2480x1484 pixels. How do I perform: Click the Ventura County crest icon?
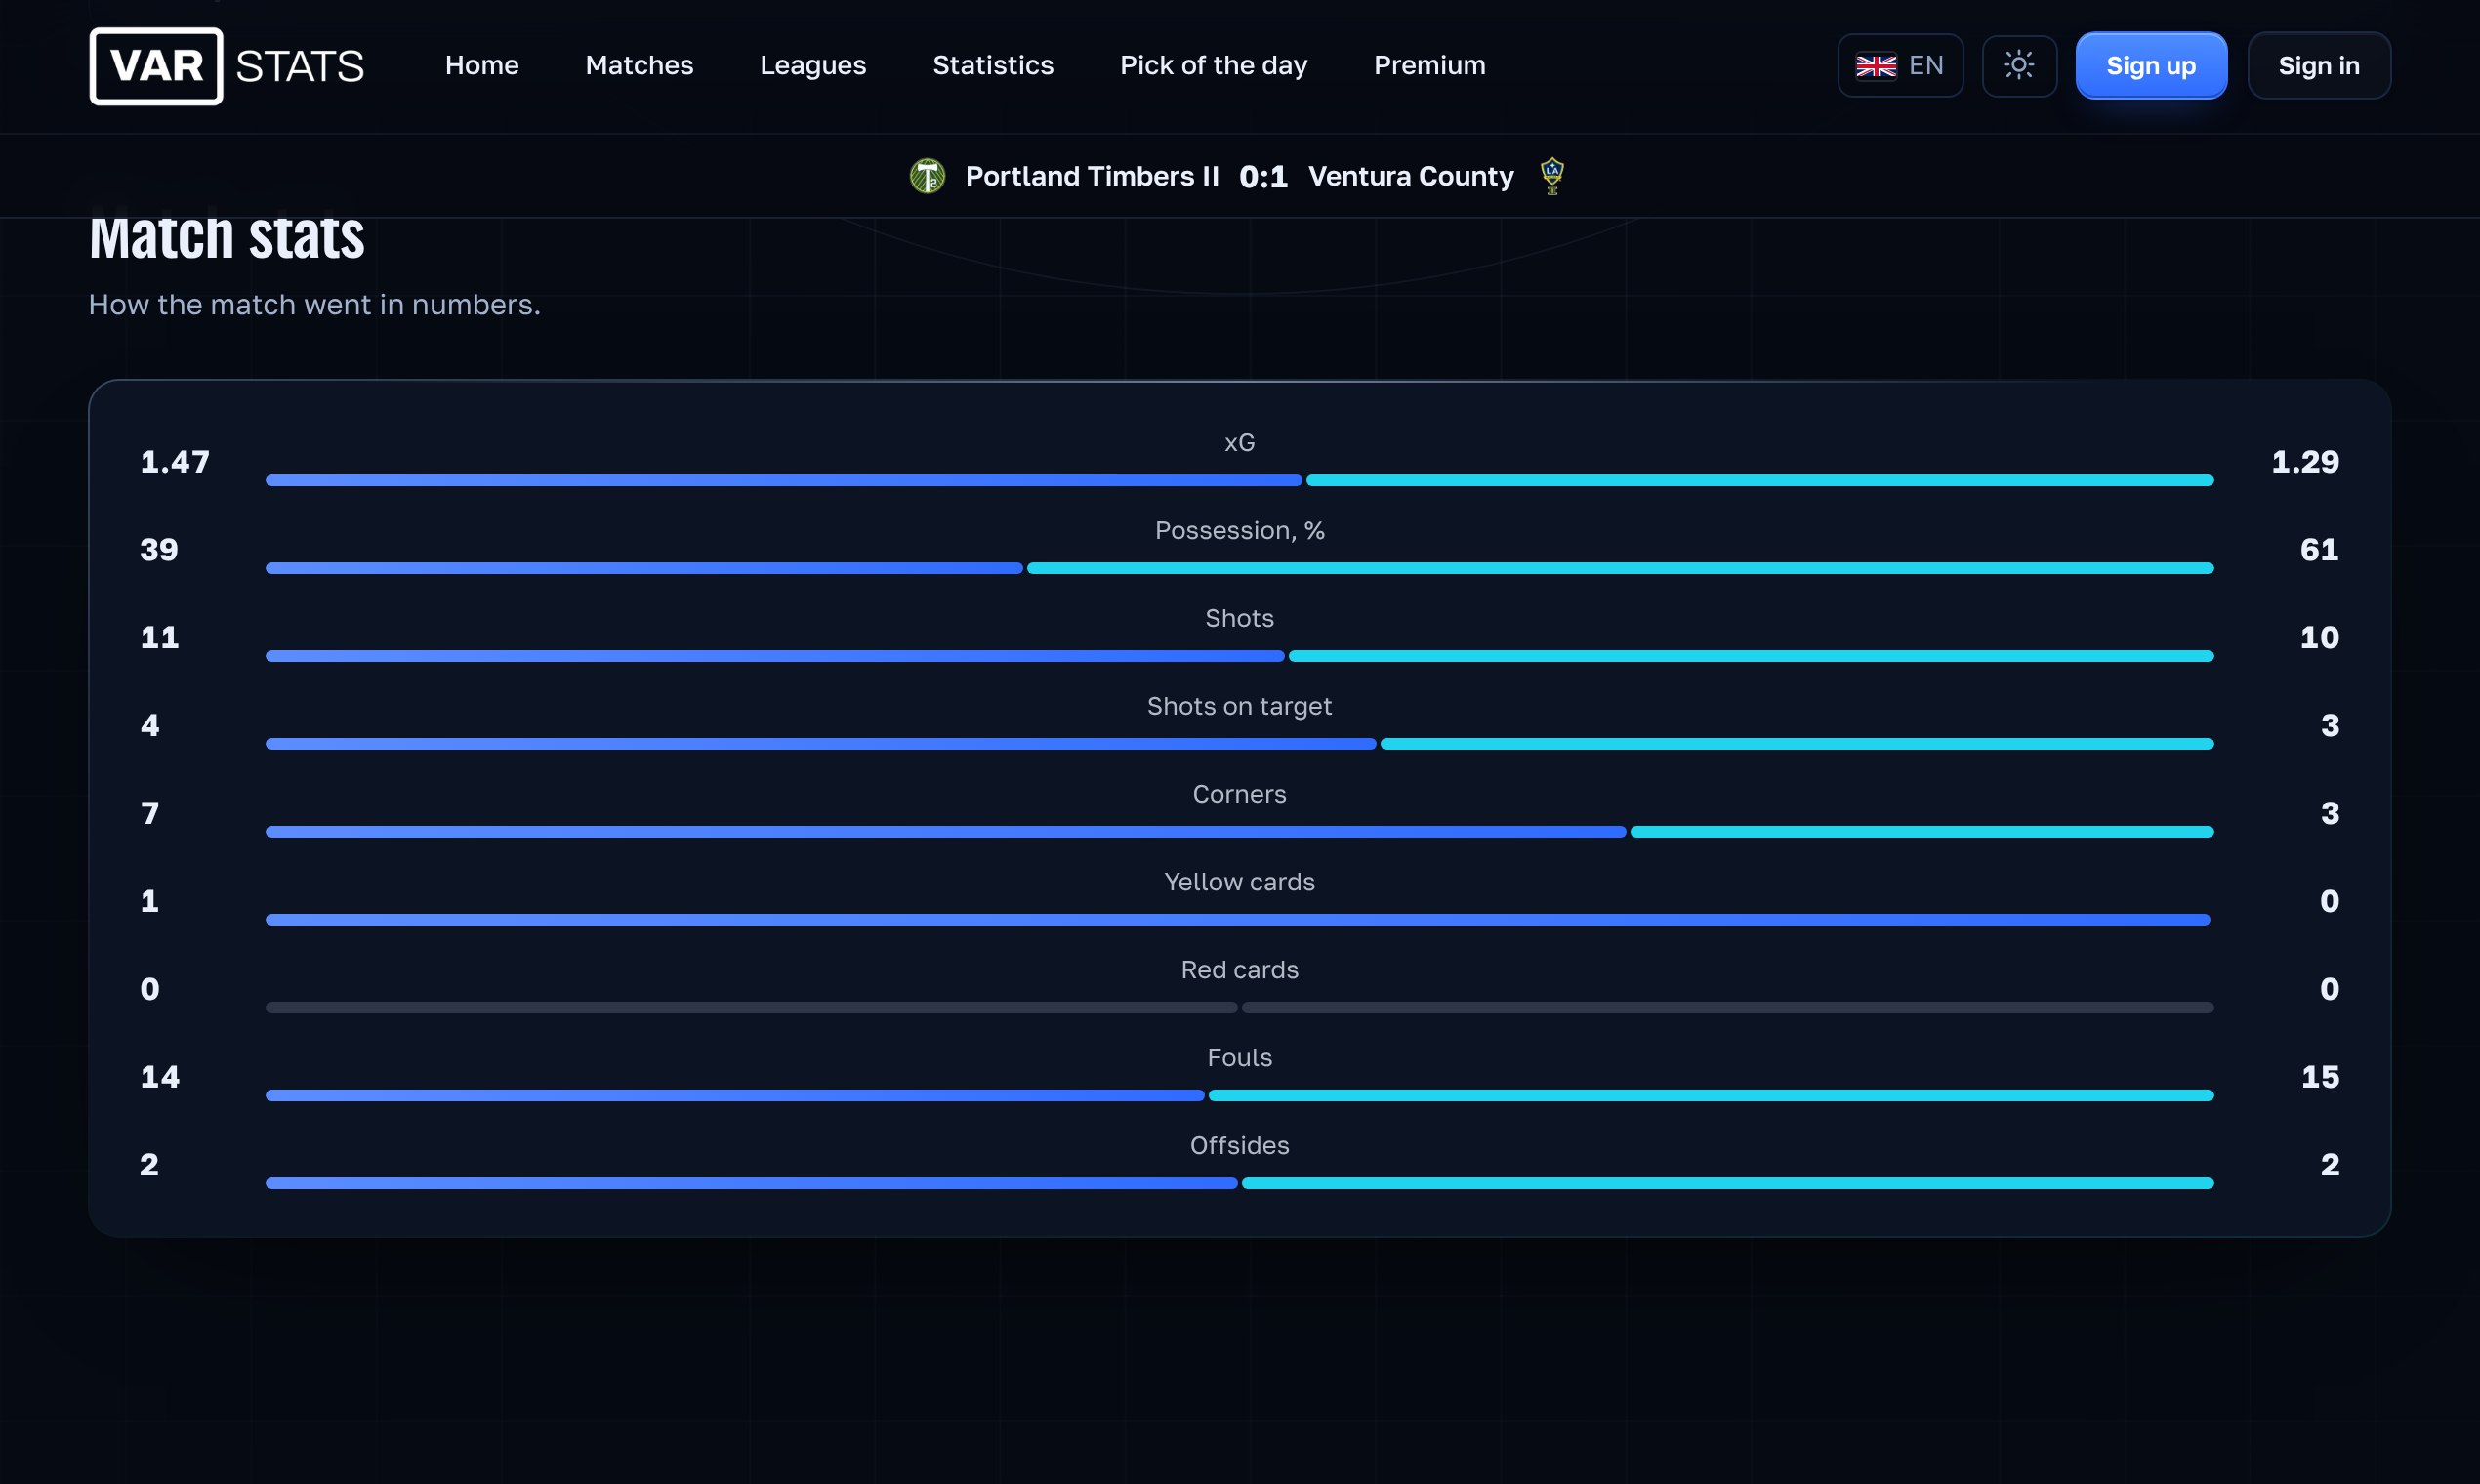[1552, 176]
